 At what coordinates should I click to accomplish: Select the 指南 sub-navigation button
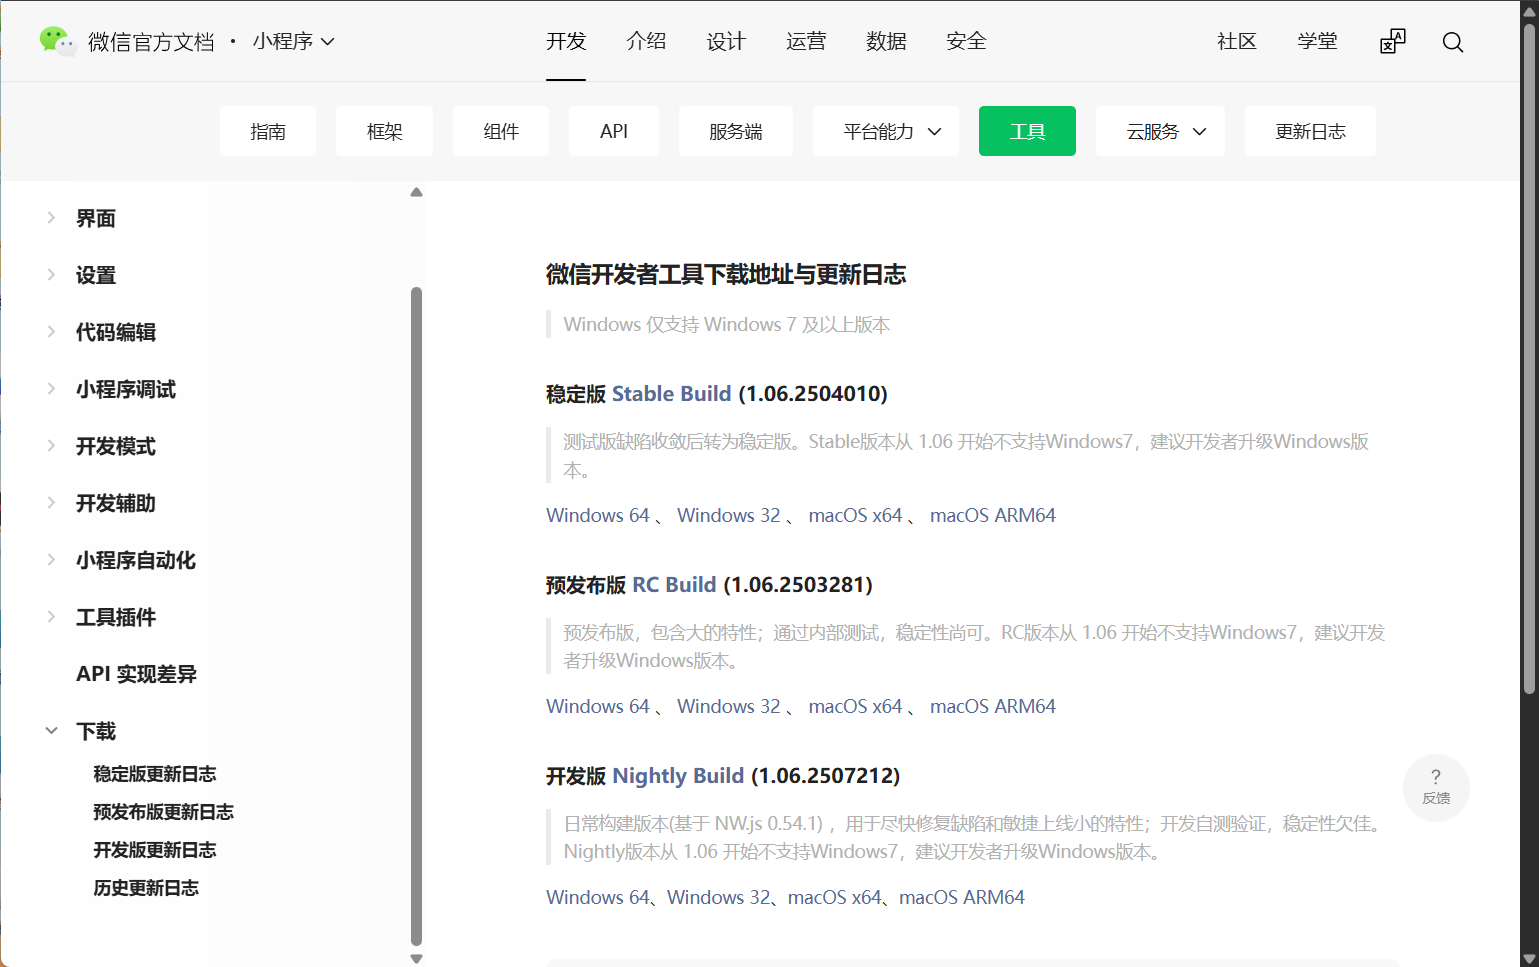coord(268,131)
